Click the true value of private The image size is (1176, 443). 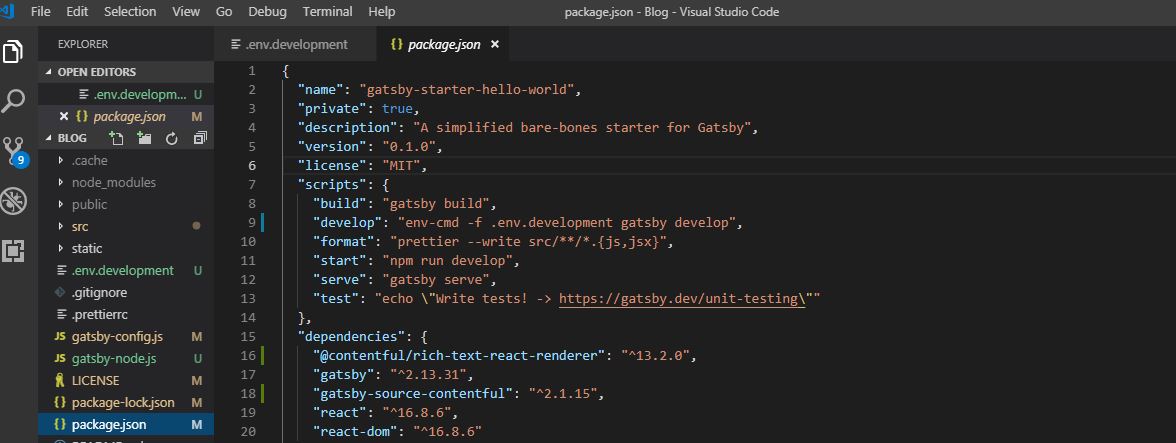click(398, 109)
